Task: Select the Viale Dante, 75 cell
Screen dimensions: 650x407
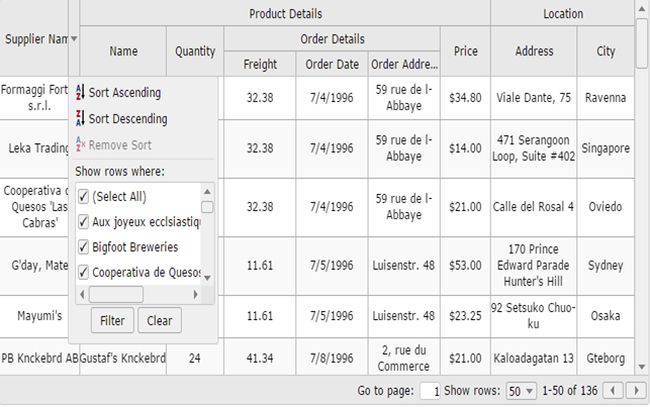Action: coord(534,98)
